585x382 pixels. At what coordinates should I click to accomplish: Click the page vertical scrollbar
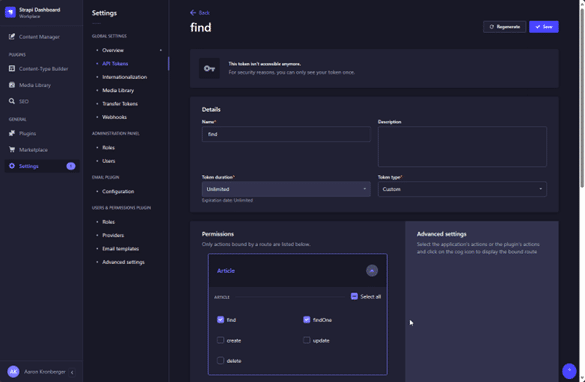tap(582, 97)
